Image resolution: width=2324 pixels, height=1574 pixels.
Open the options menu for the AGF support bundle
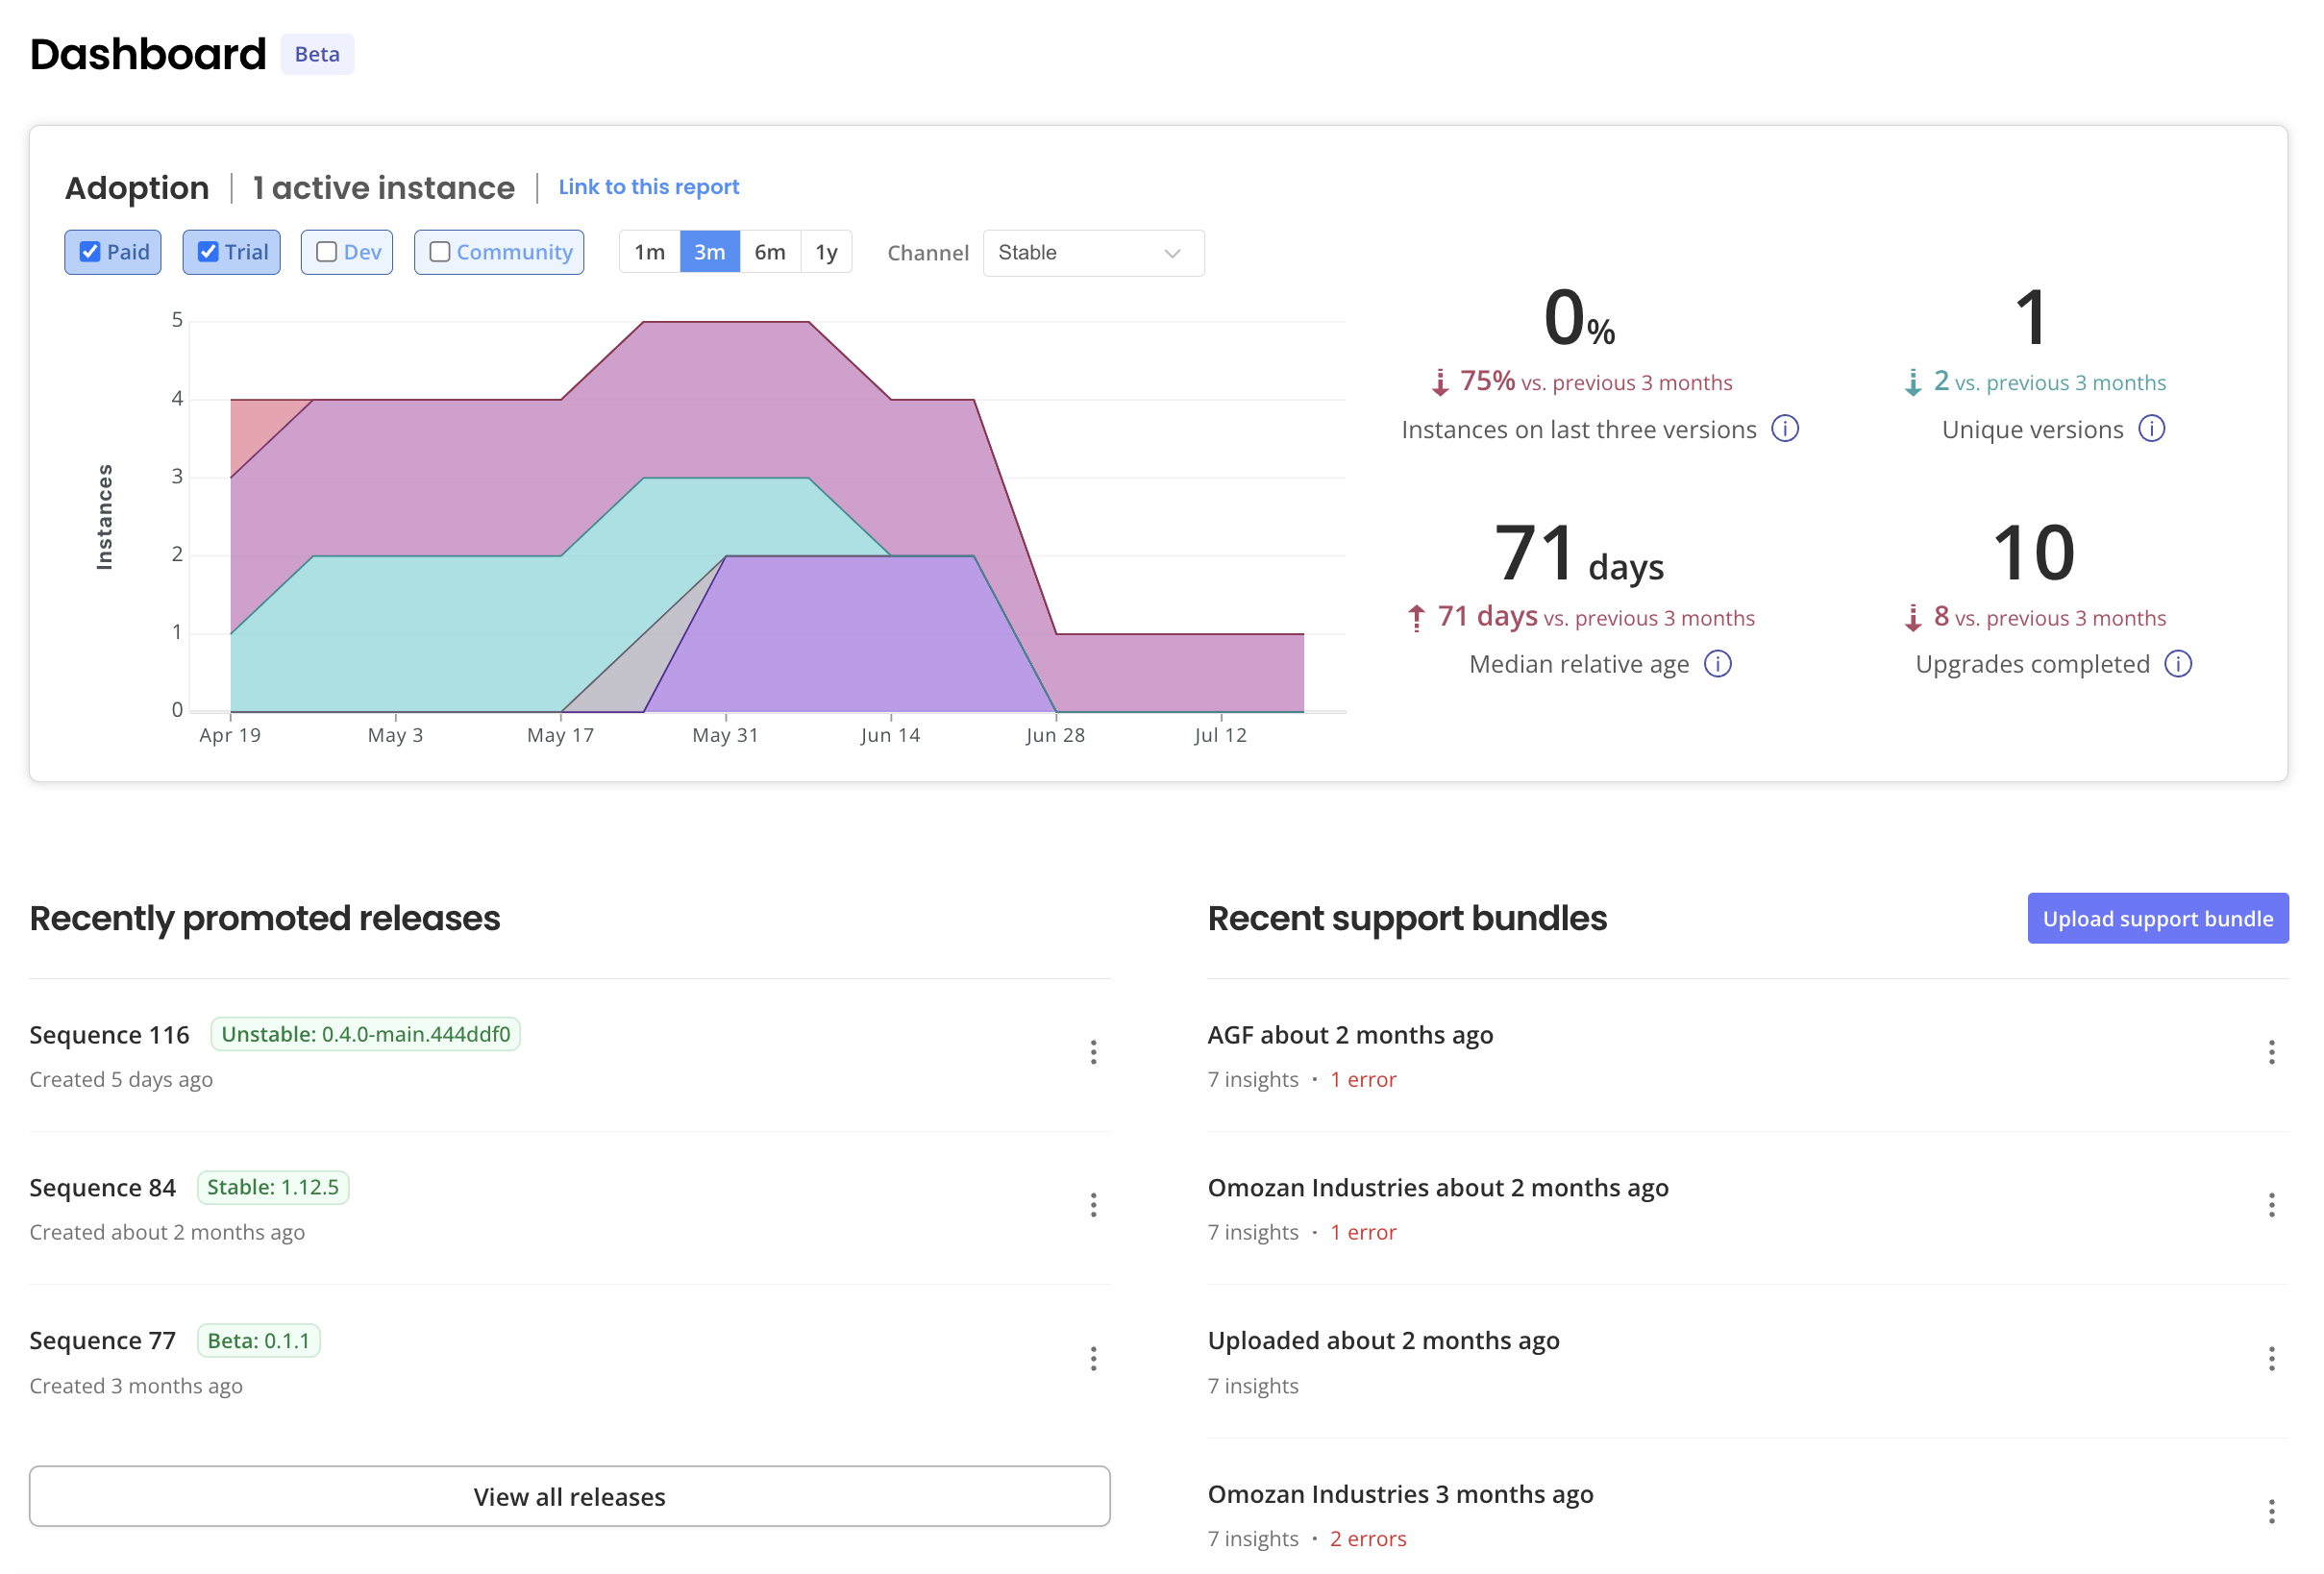tap(2270, 1052)
